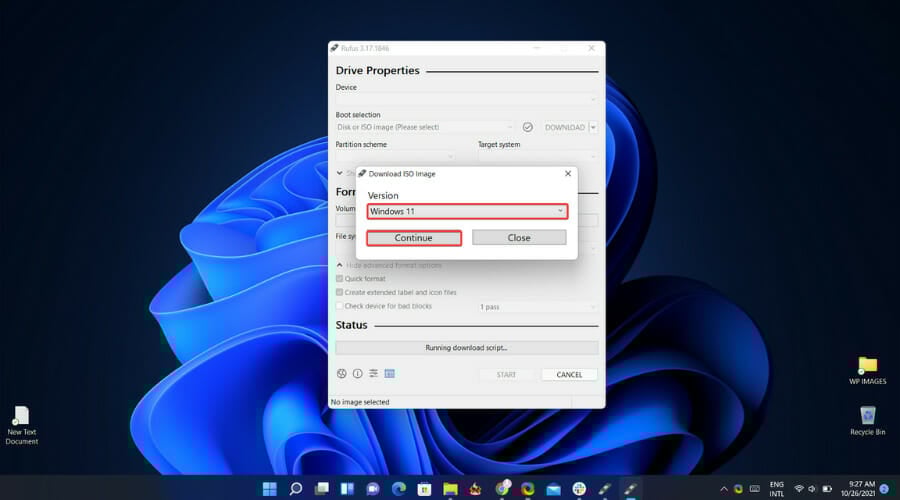Select Recycle Bin desktop icon
The image size is (900, 500).
pos(867,421)
